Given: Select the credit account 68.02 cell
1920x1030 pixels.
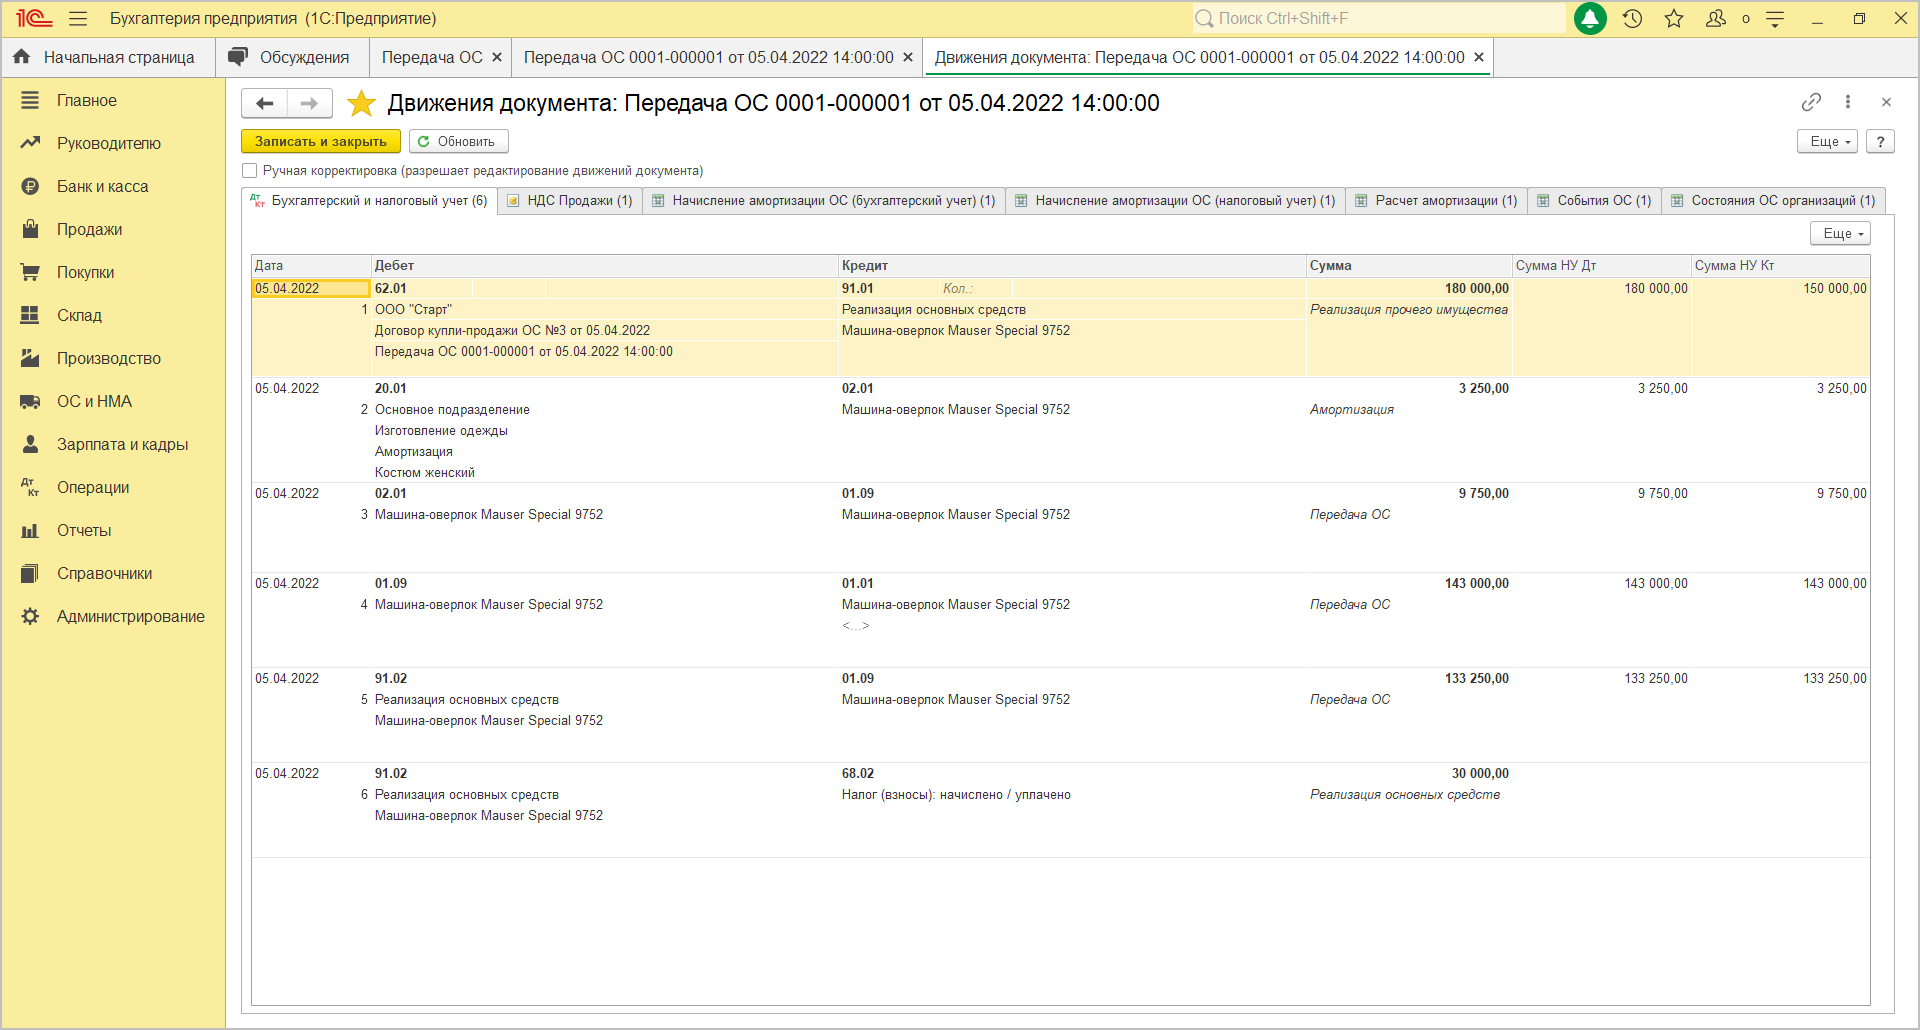Looking at the screenshot, I should pyautogui.click(x=858, y=773).
